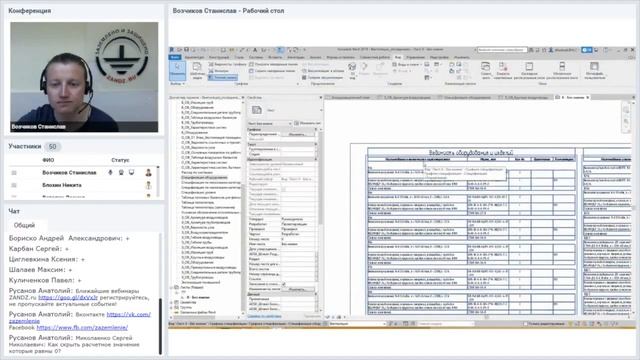640x360 pixels.
Task: Click Применить button in Properties
Action: (x=312, y=316)
